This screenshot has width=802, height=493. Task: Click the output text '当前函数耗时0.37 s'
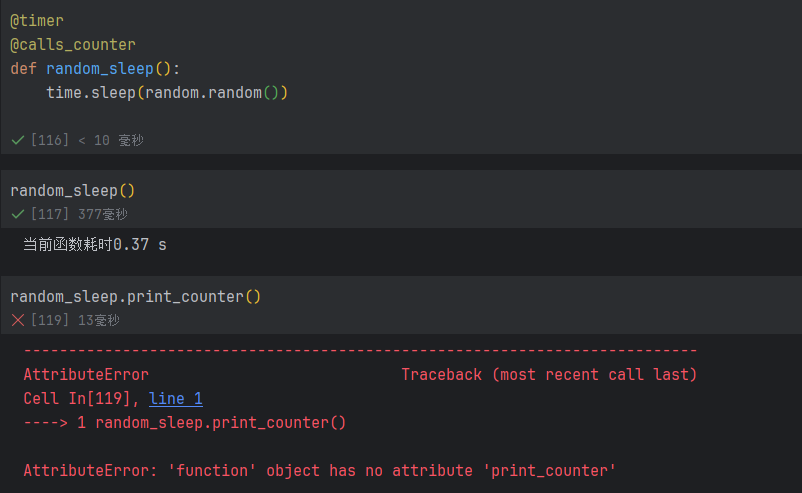click(x=95, y=244)
